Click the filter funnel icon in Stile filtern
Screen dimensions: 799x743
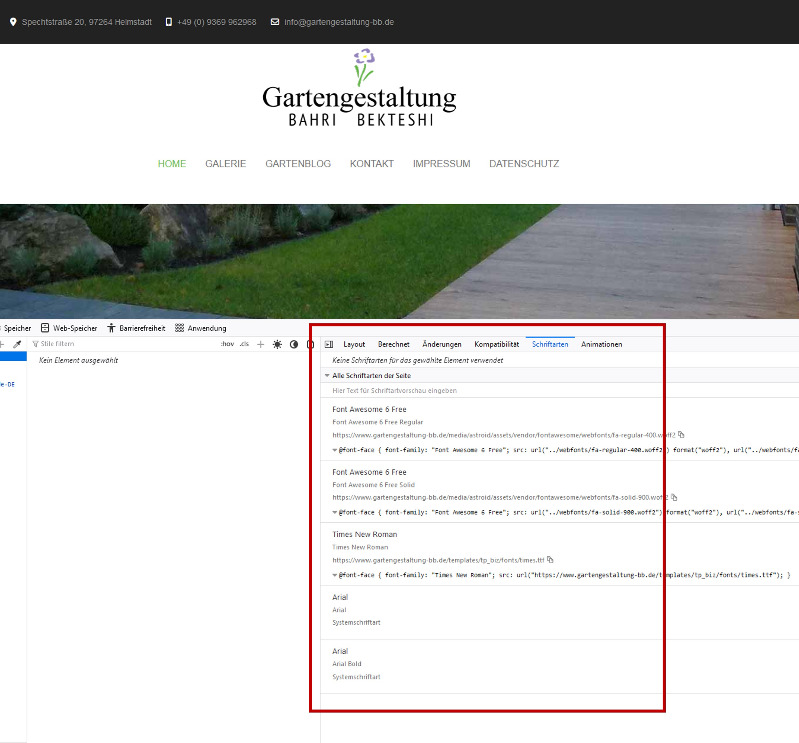point(35,344)
